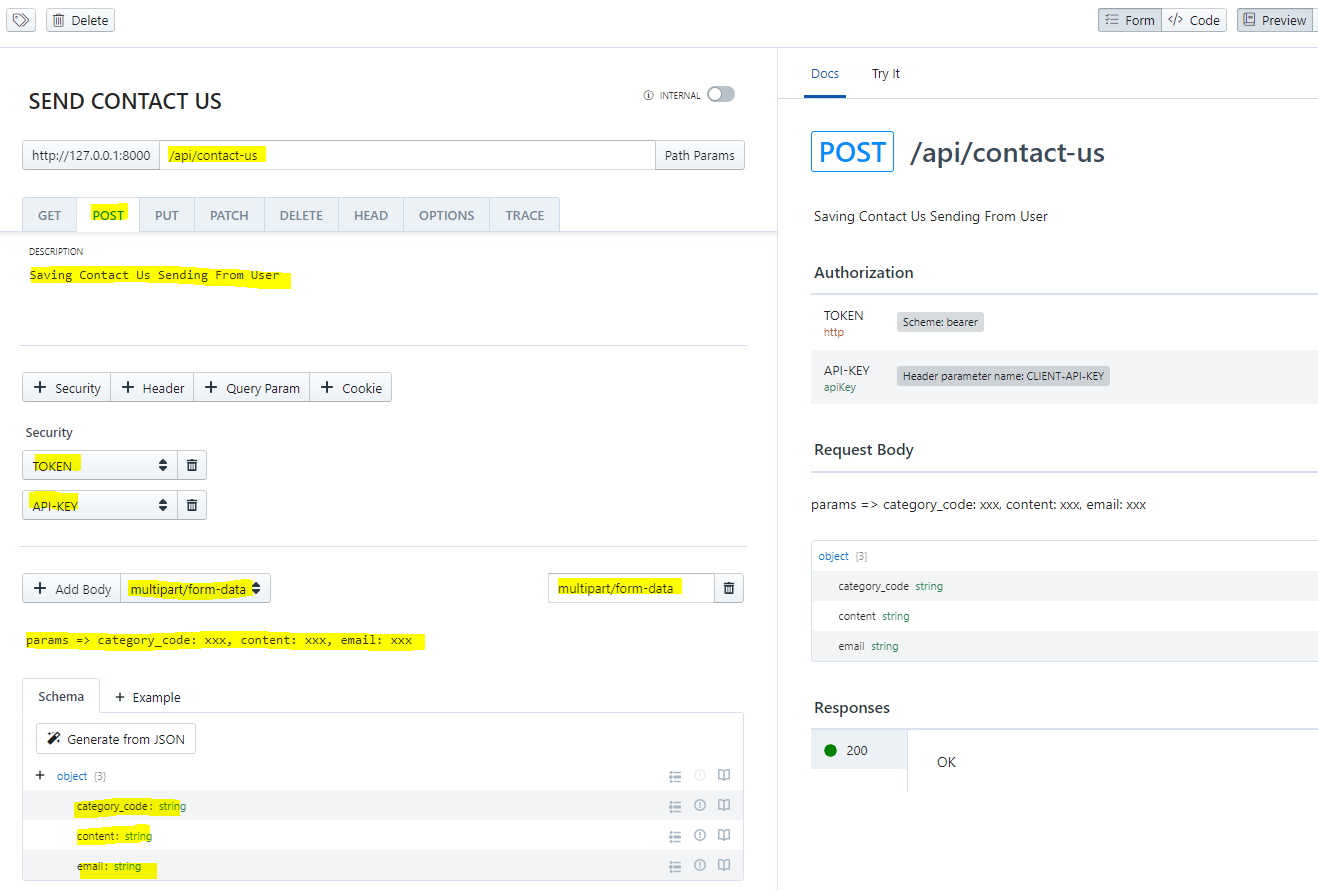Click the list icon on email row

675,866
